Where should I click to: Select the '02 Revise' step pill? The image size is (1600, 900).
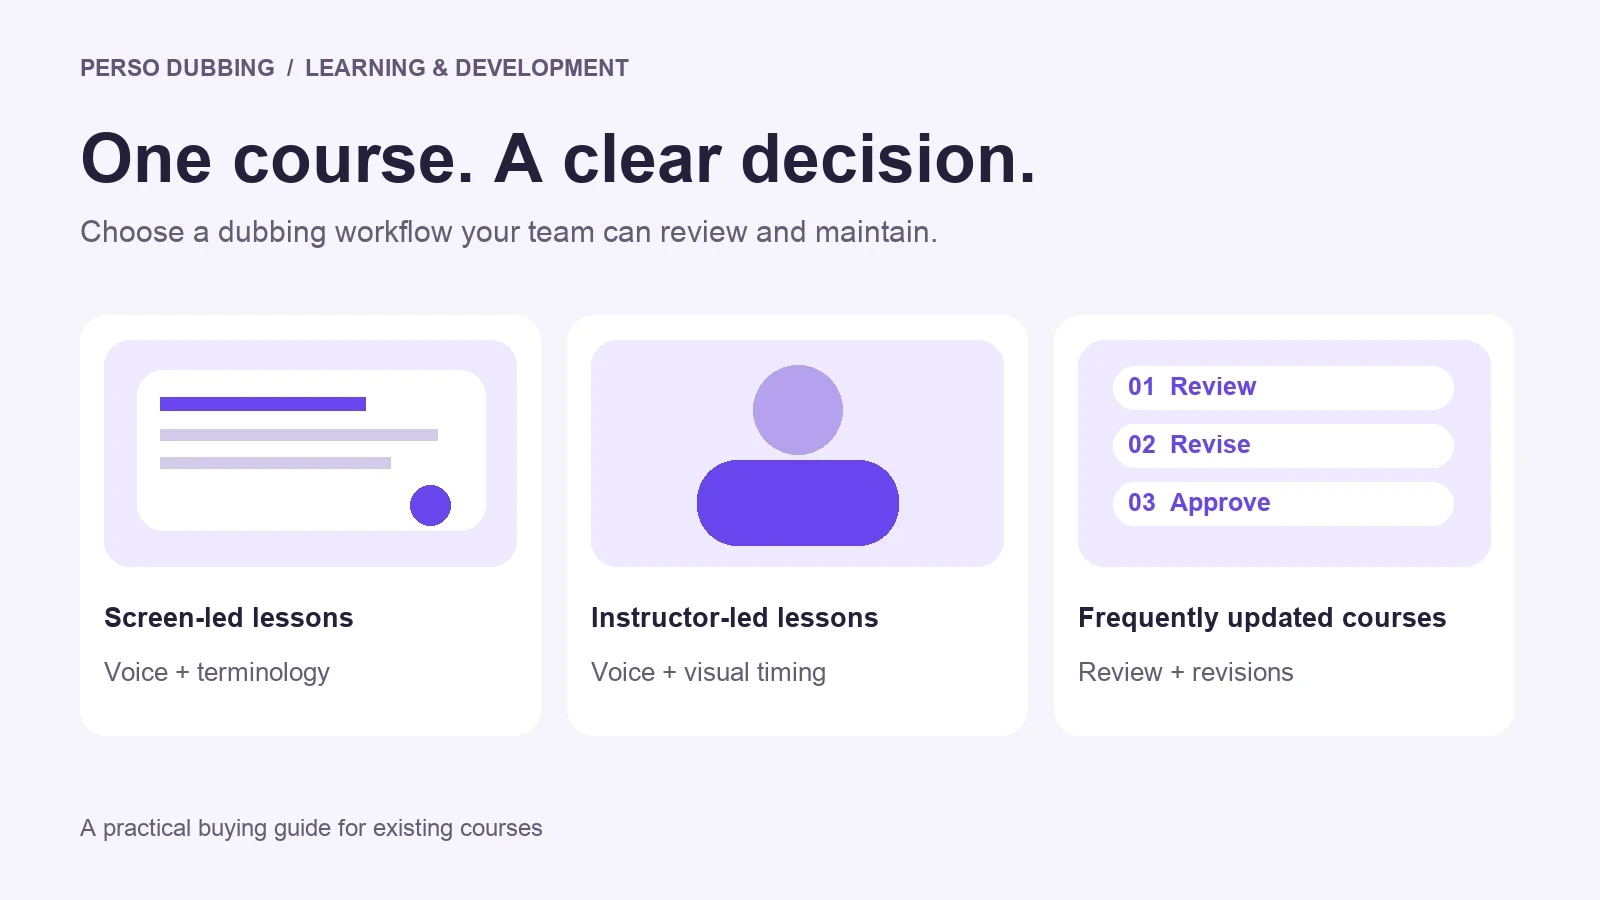coord(1283,445)
